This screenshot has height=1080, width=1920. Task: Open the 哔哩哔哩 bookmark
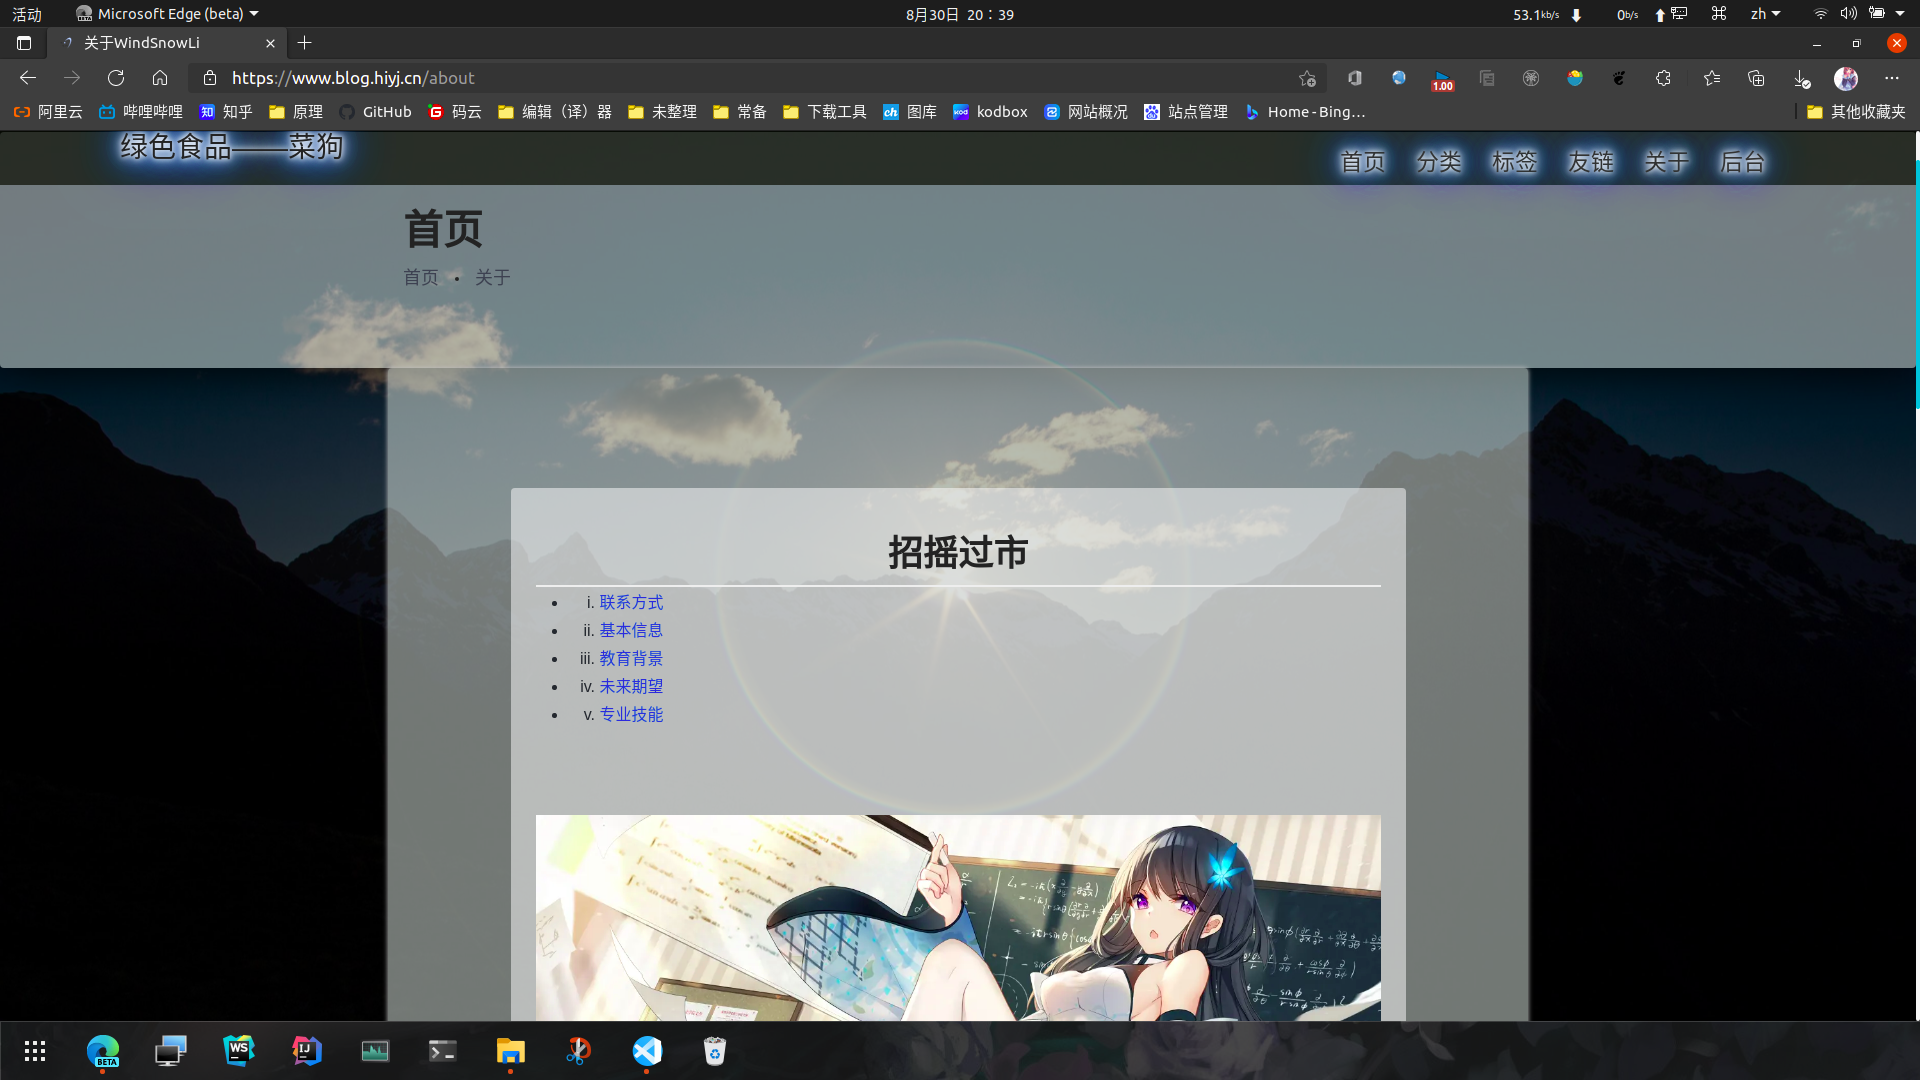point(141,112)
